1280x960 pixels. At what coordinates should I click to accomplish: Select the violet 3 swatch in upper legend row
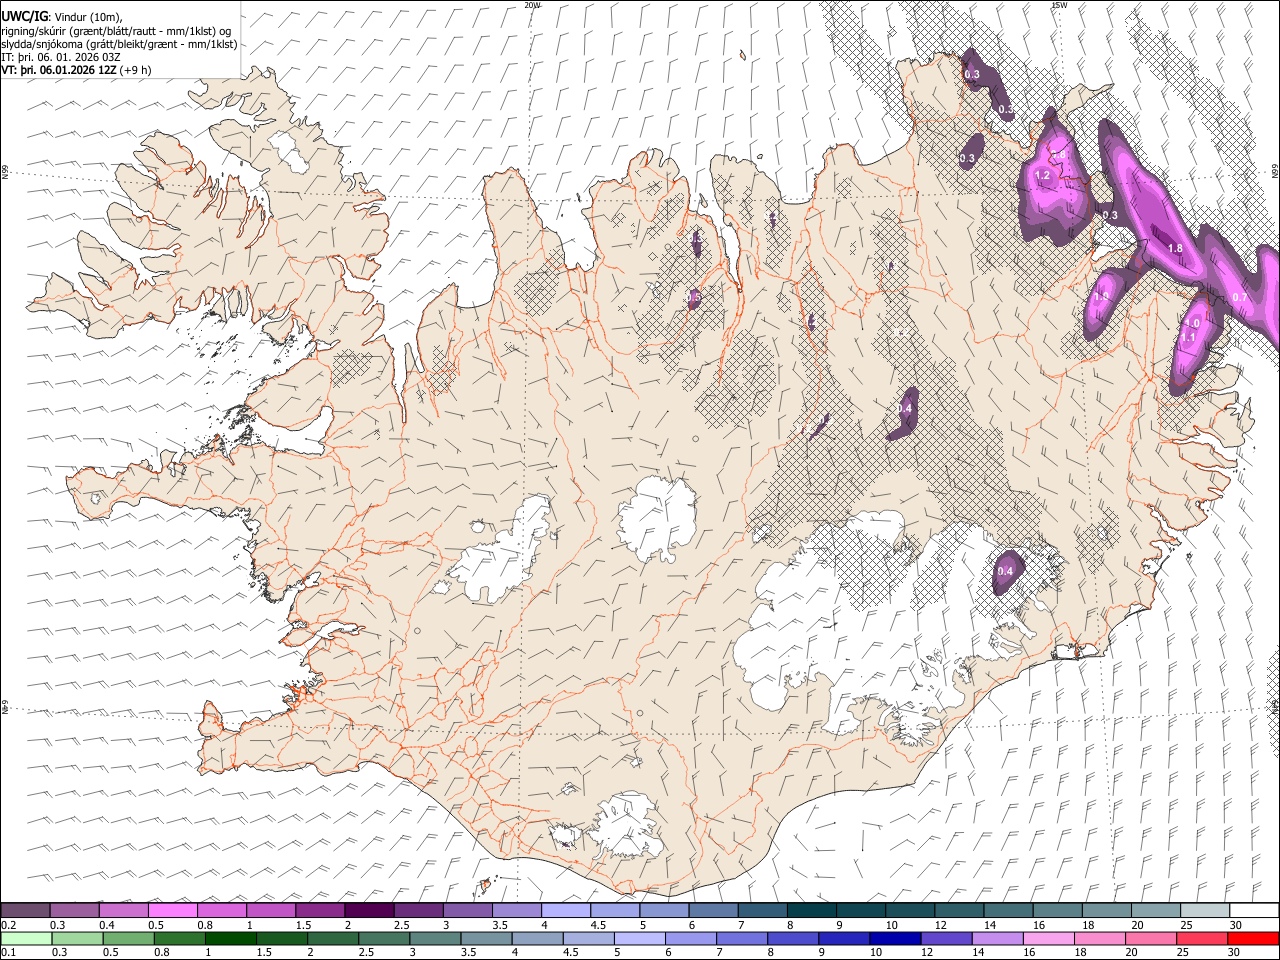(466, 910)
